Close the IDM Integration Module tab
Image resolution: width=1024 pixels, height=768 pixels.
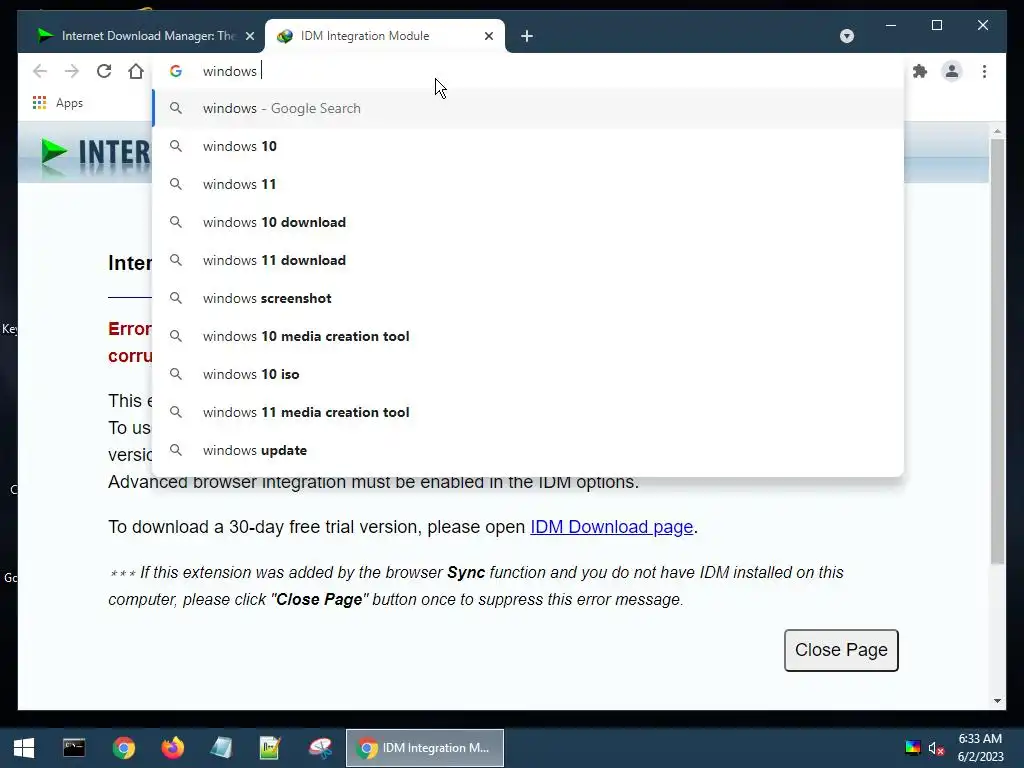click(488, 37)
